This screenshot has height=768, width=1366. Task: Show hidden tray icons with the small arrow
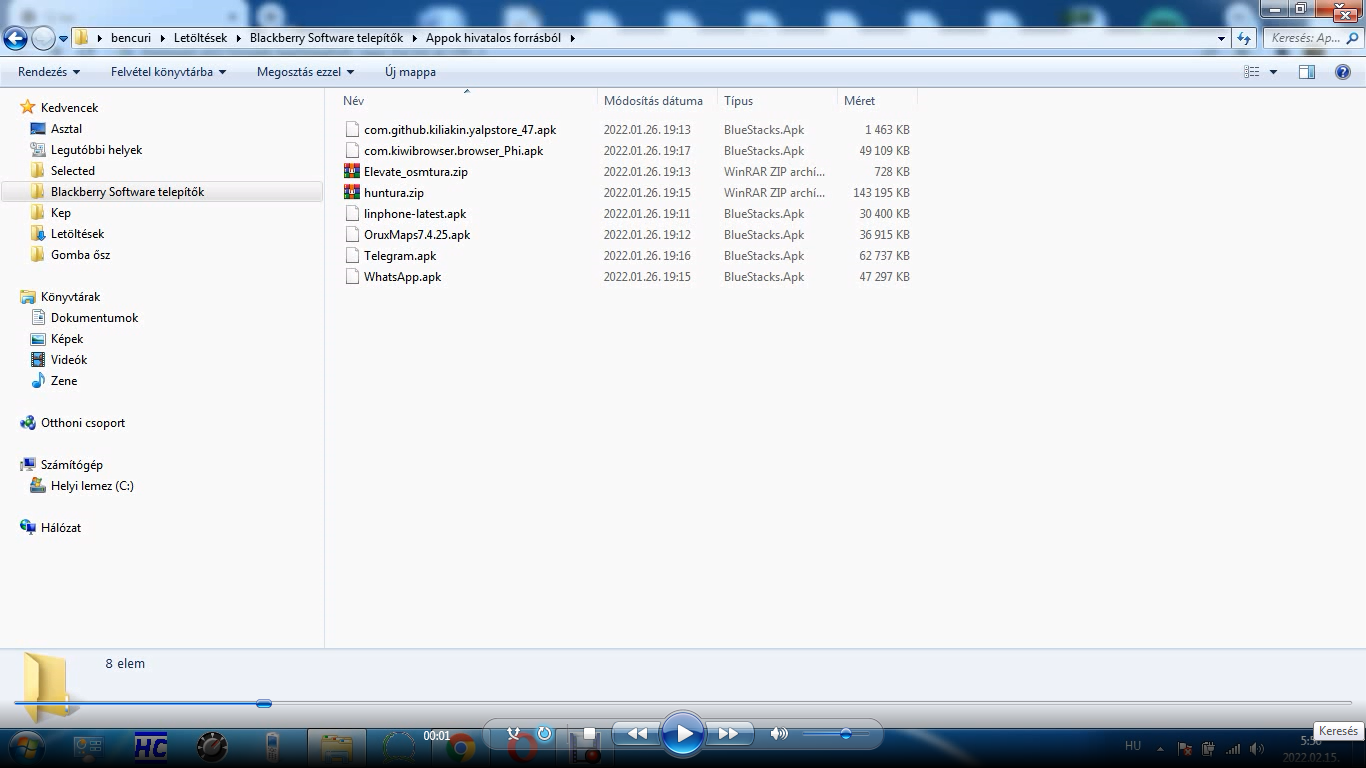[1162, 748]
